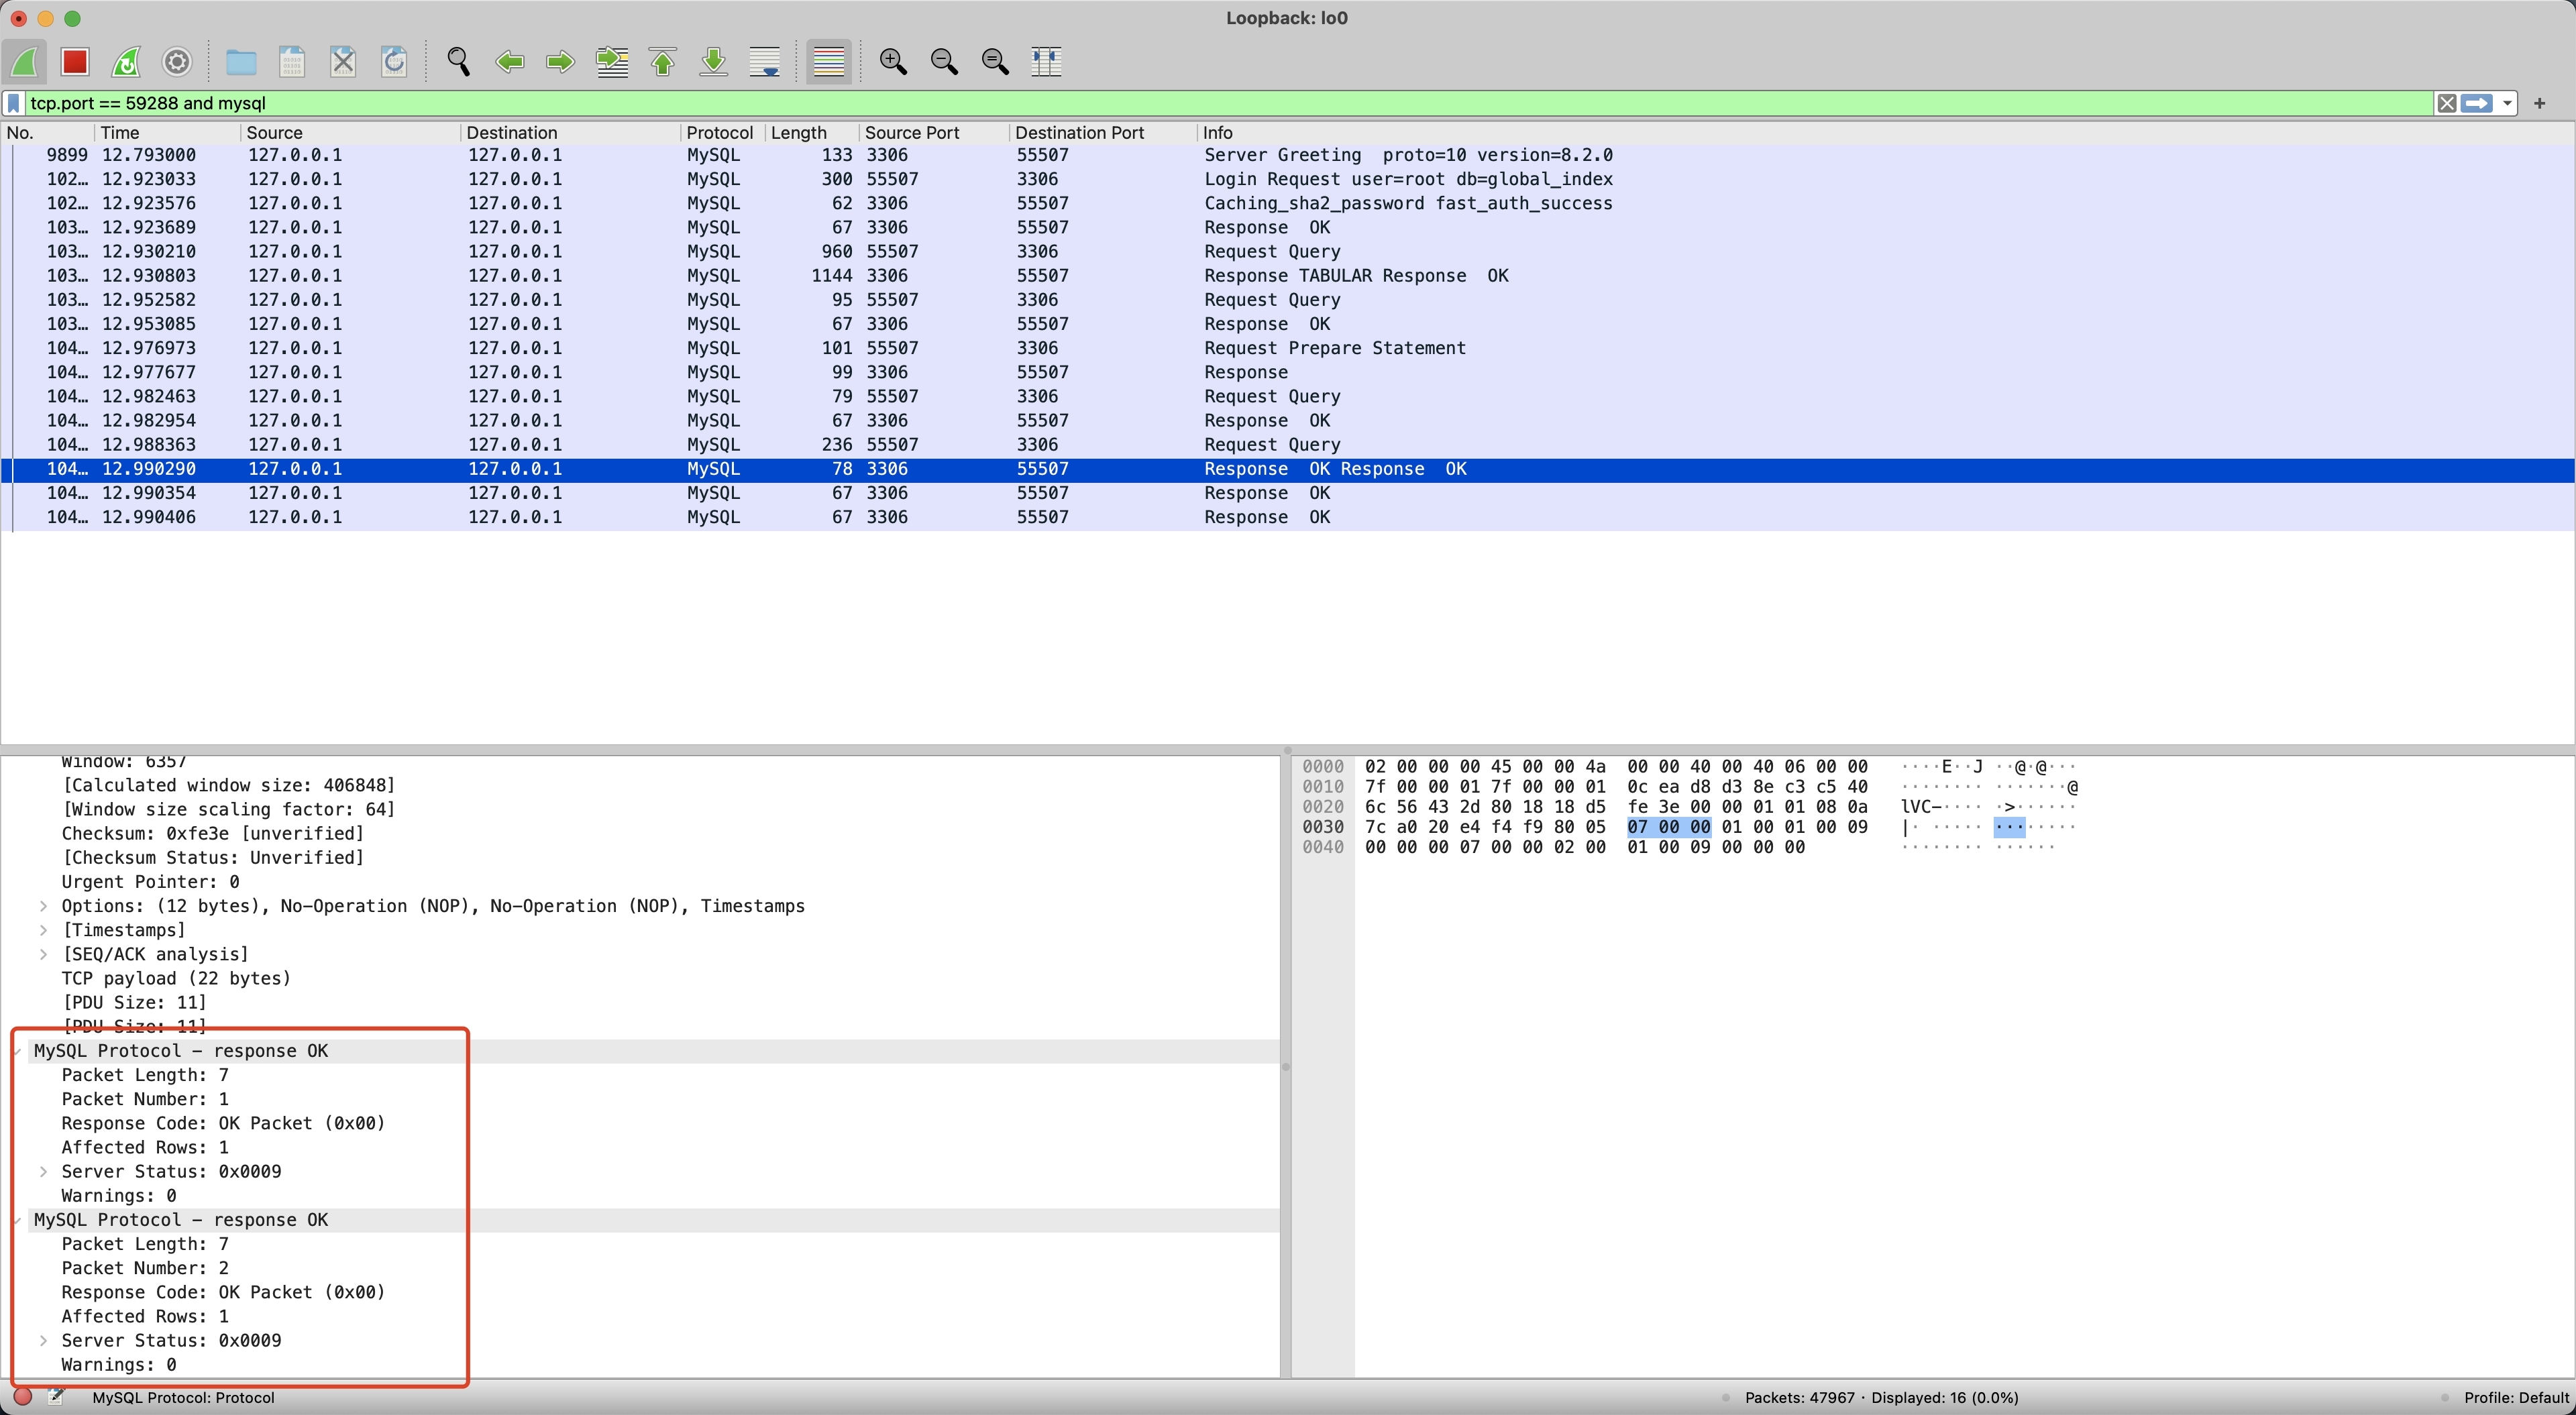Restart the current capture
This screenshot has height=1415, width=2576.
coord(126,62)
